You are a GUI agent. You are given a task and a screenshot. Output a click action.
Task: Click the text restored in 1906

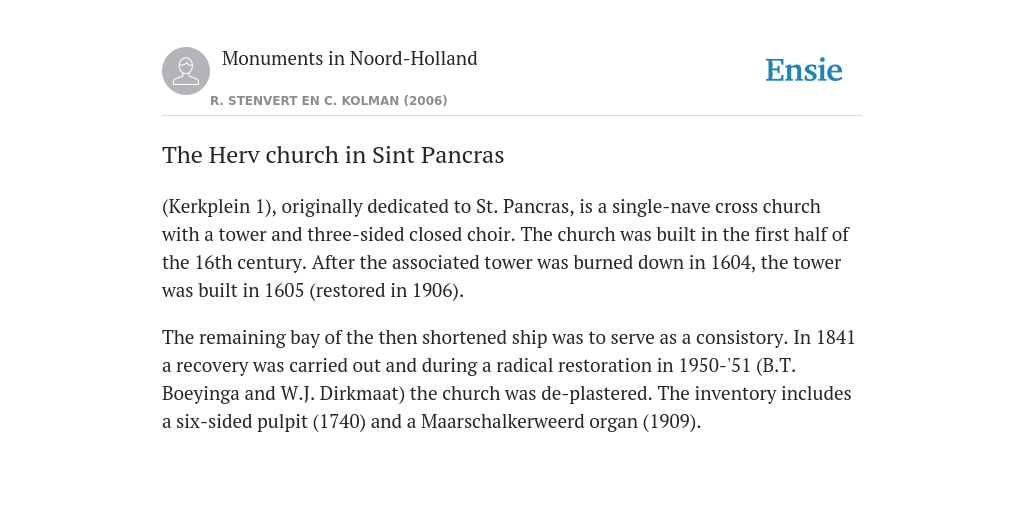pos(385,291)
